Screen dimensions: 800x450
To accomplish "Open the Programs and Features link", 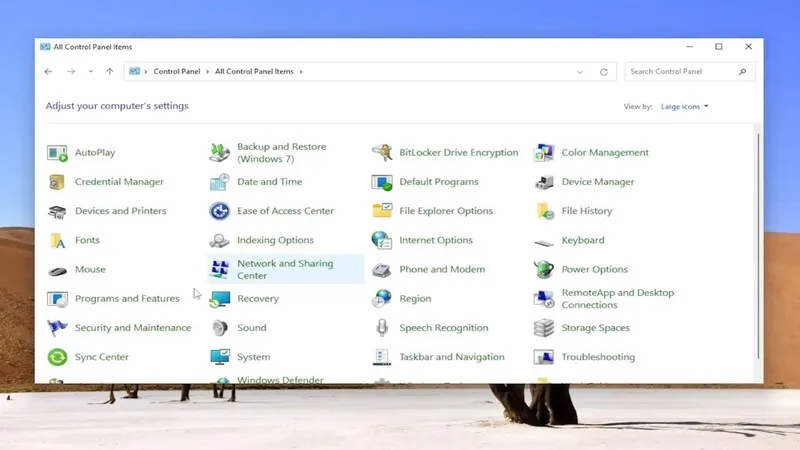I will (127, 299).
